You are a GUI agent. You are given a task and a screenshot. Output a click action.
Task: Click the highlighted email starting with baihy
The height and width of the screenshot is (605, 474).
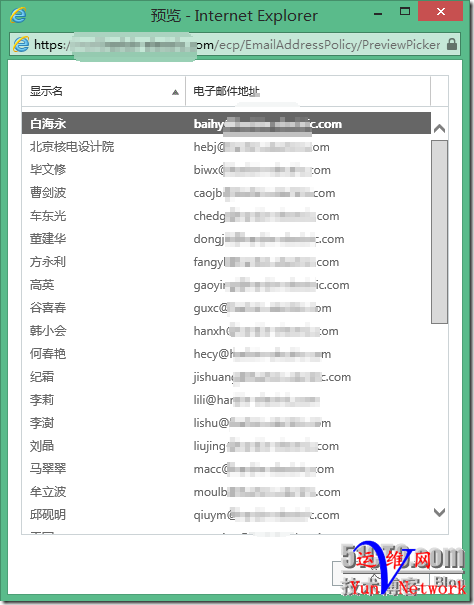tap(267, 124)
